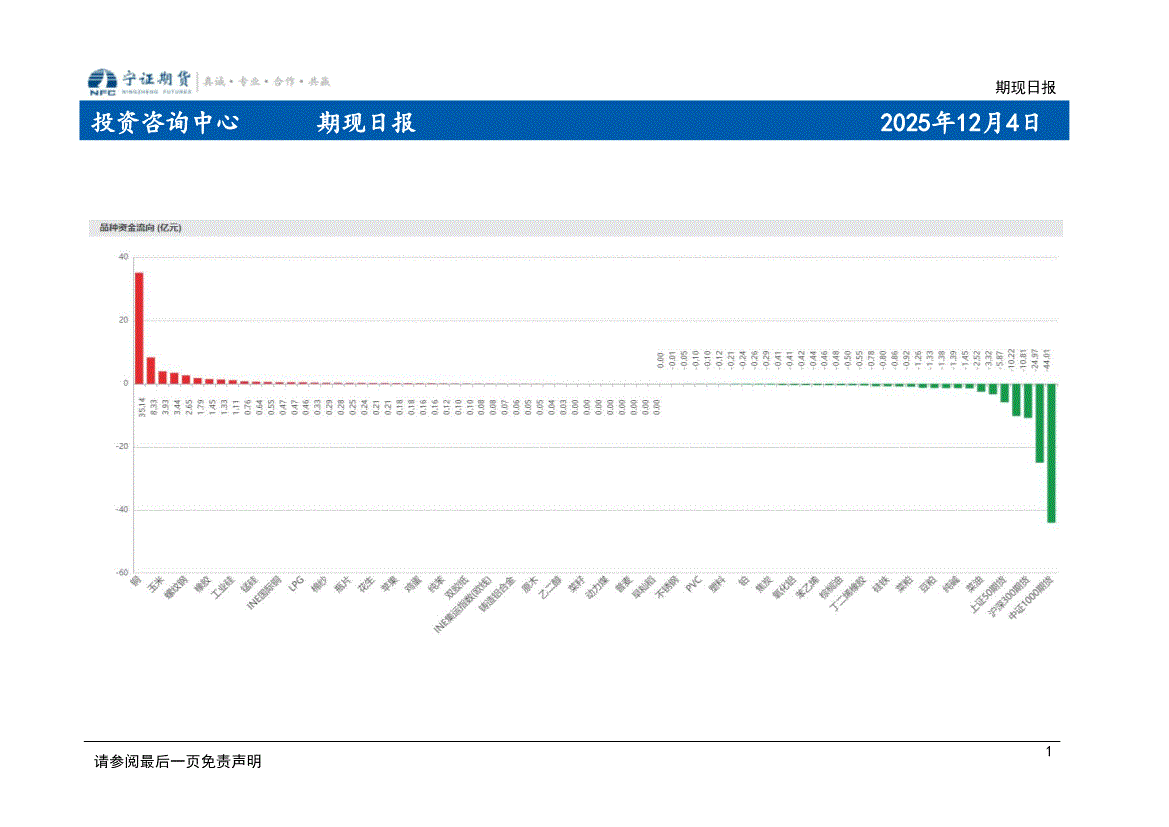The image size is (1169, 827).
Task: Click the INE集运指数(欧线) axis label
Action: (x=462, y=604)
